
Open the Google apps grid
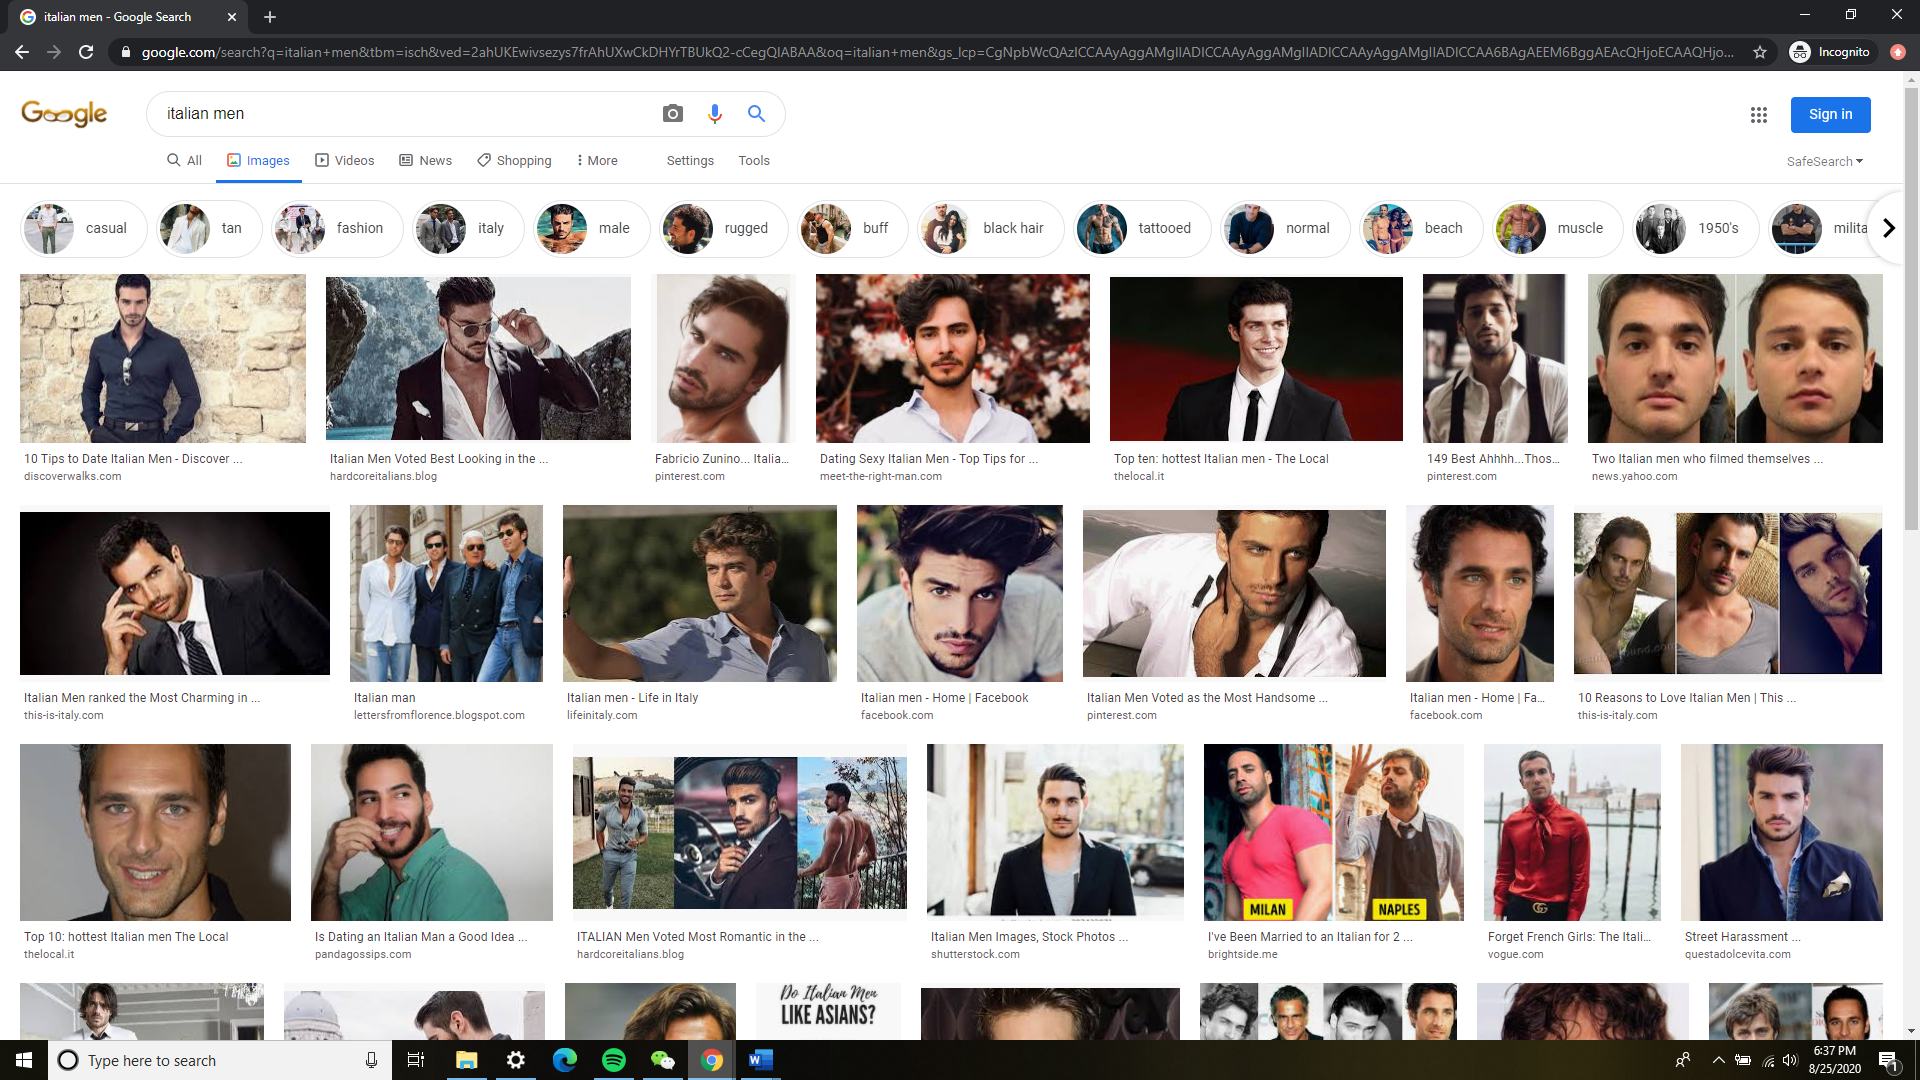tap(1759, 115)
